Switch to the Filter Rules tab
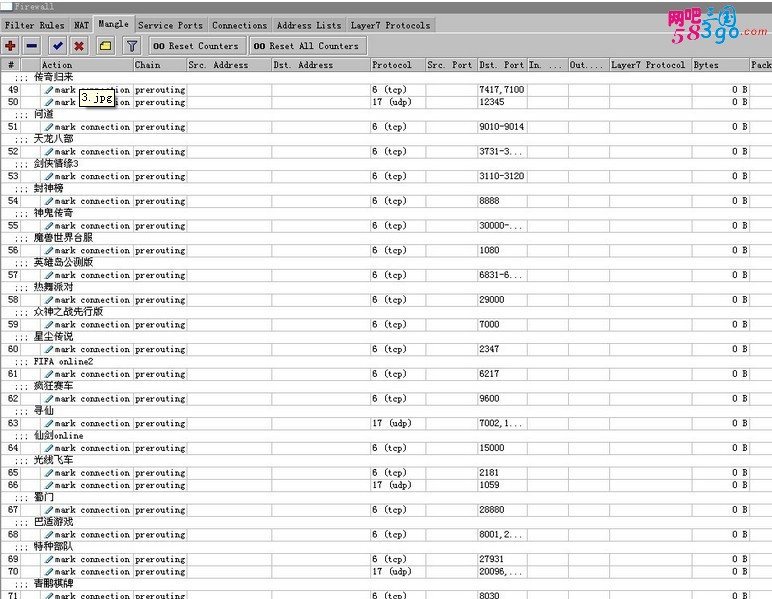Screen dimensions: 772x599 [x=34, y=25]
